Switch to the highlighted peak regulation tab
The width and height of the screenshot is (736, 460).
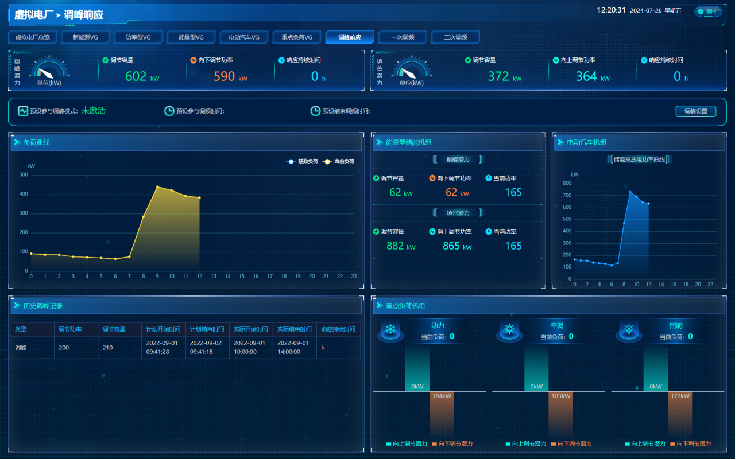click(349, 37)
